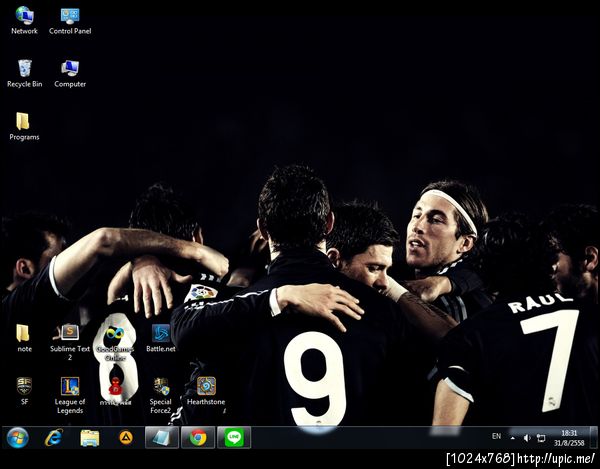Click the Show desktop strip
600x469 pixels.
[x=593, y=438]
